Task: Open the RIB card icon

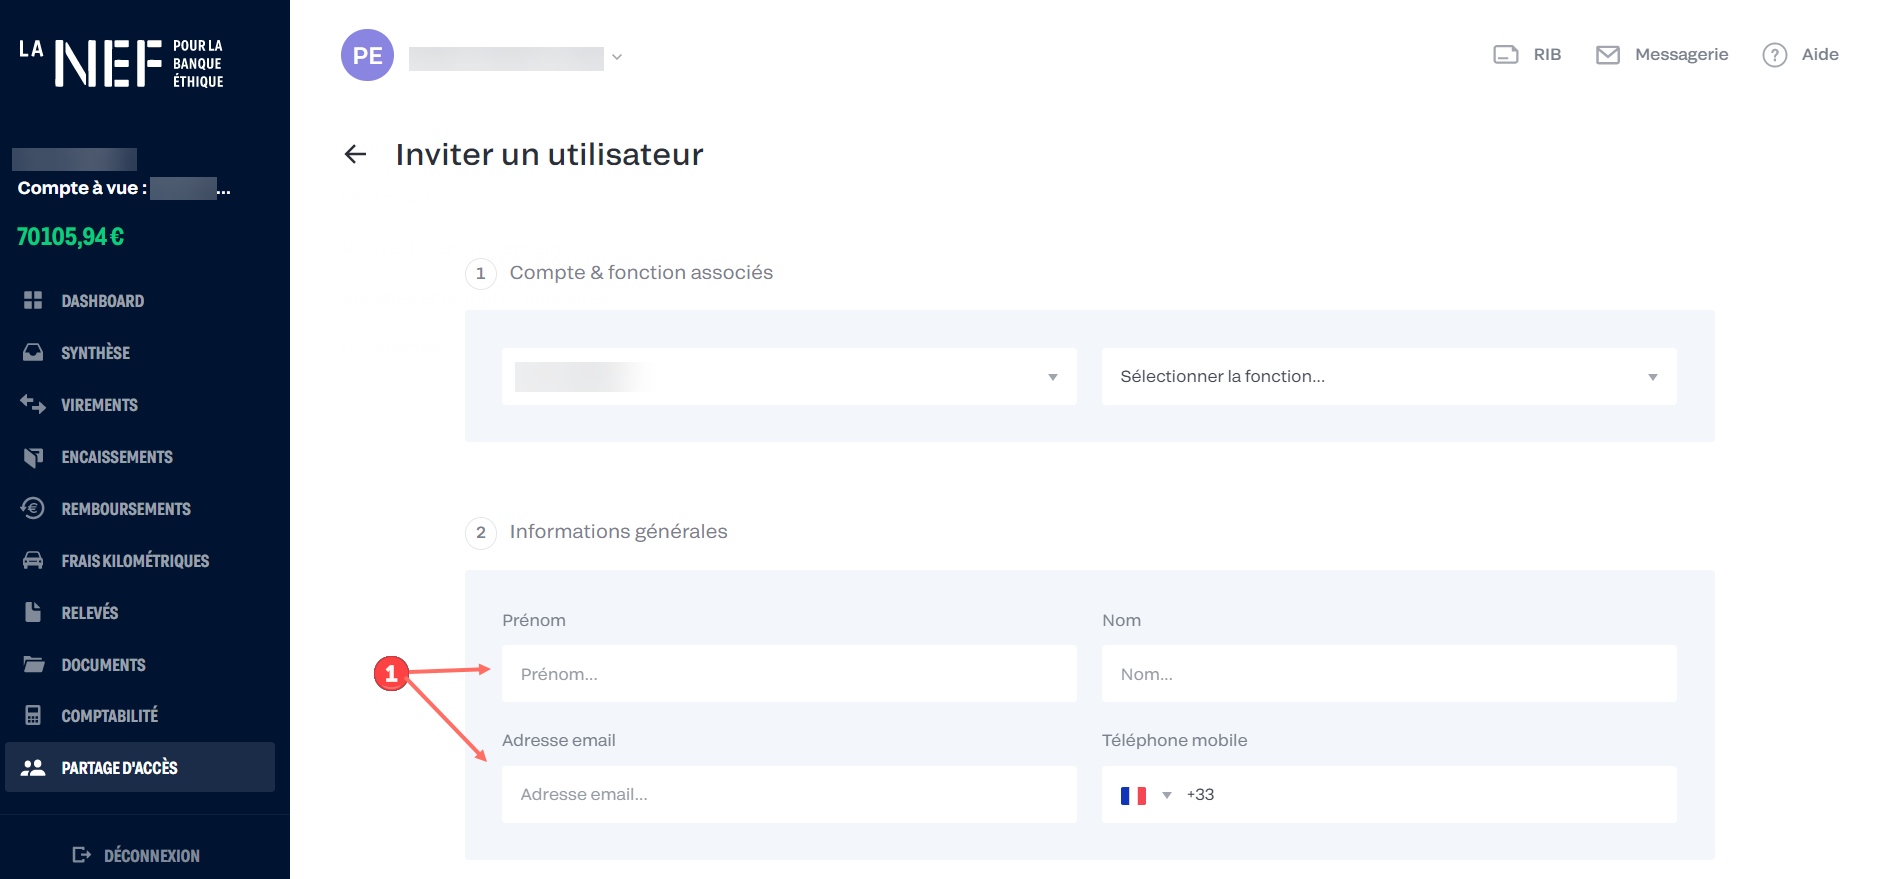Action: click(x=1505, y=55)
